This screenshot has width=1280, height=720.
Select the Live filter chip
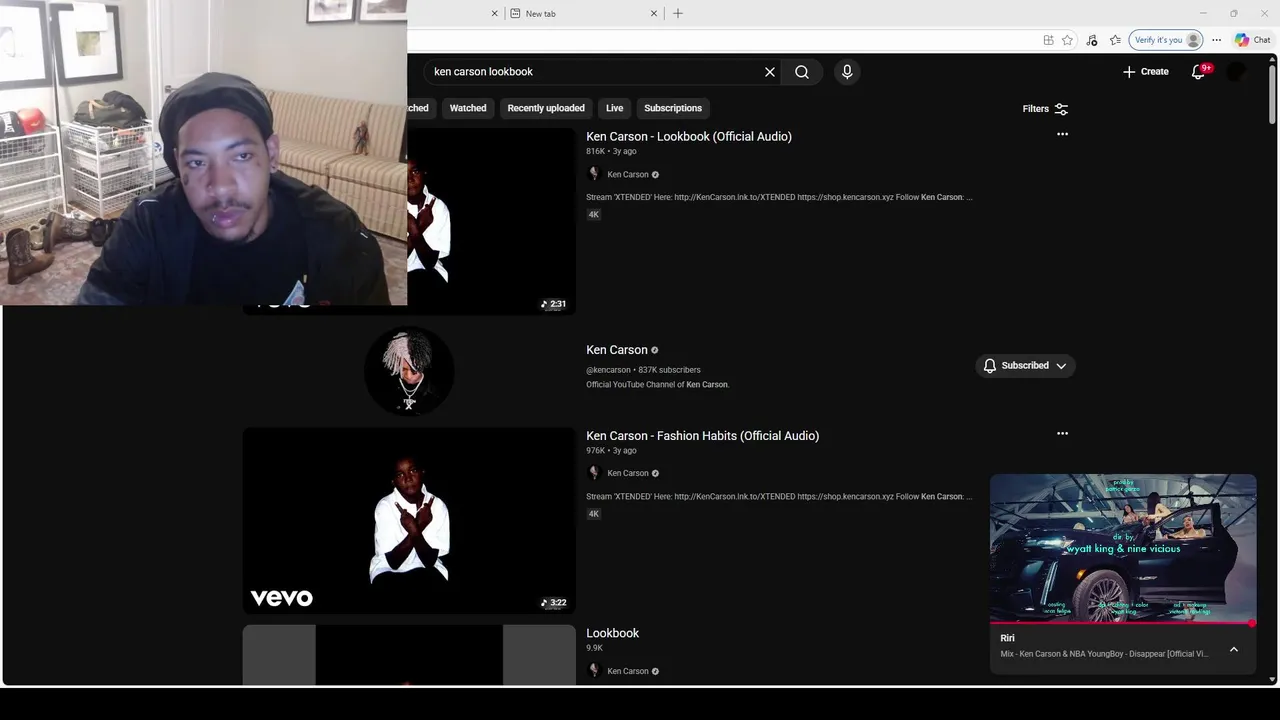click(614, 108)
